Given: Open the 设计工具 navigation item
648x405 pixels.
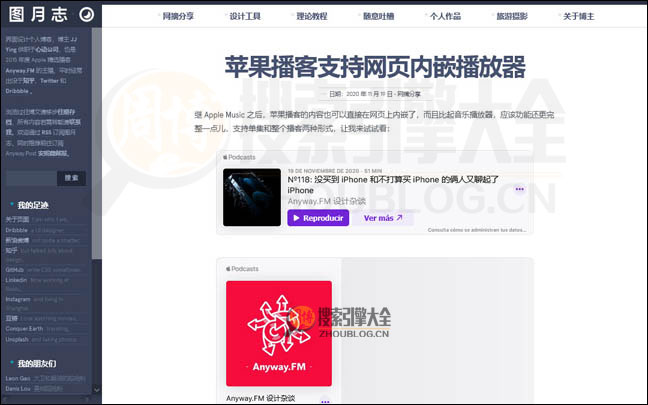Looking at the screenshot, I should click(x=245, y=16).
